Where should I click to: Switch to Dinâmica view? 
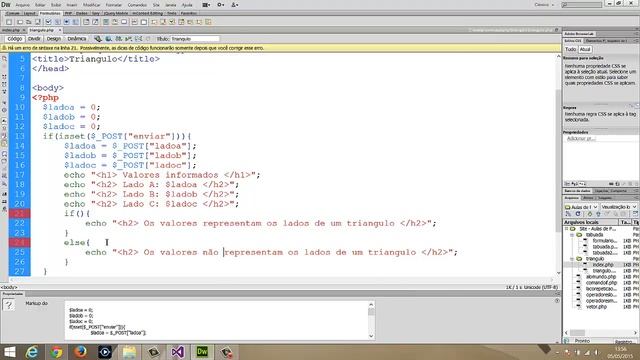77,39
